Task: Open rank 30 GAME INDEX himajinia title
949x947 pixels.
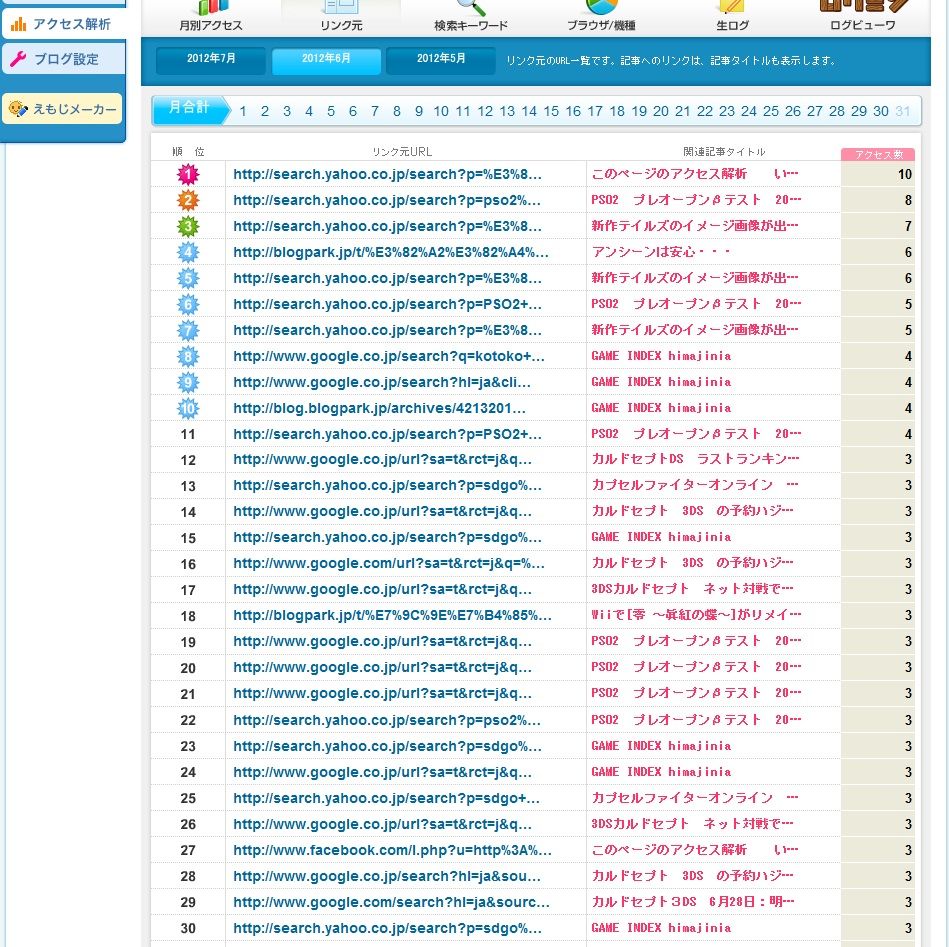Action: 661,928
